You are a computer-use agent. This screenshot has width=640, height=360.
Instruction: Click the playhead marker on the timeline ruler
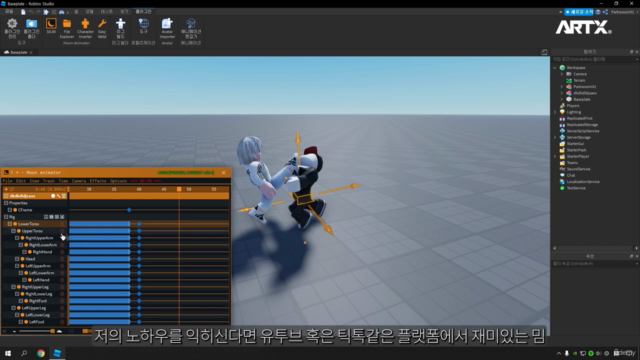point(179,189)
